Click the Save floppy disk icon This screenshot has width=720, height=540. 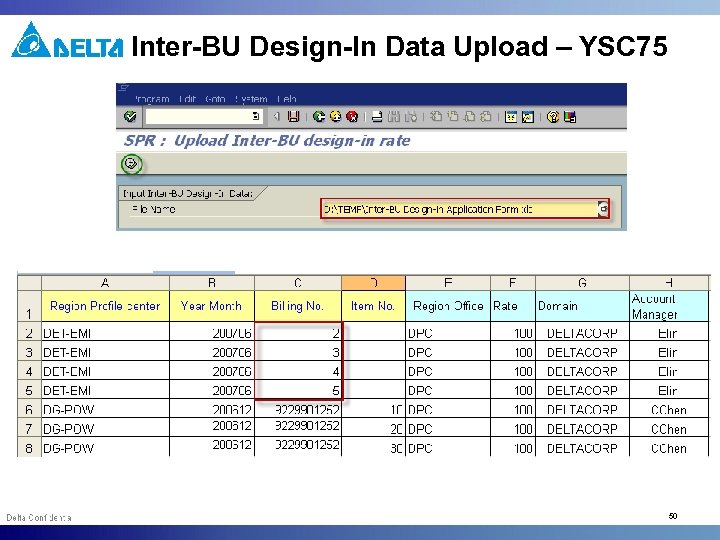point(293,117)
